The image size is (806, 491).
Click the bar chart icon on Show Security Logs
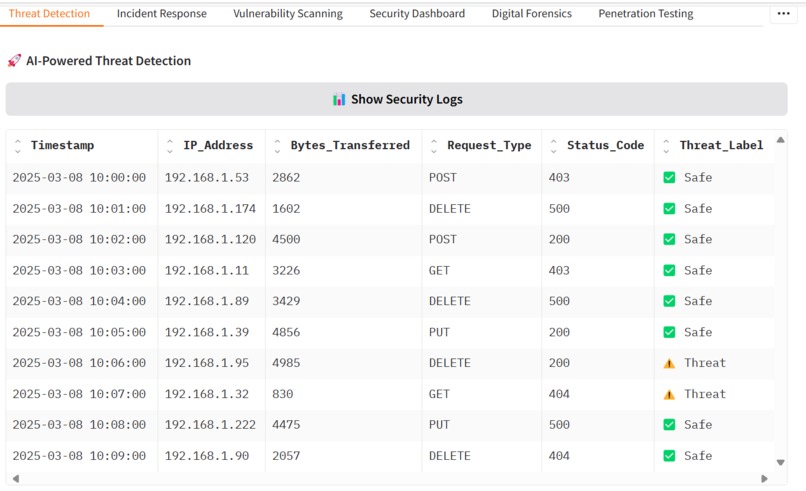click(x=339, y=99)
